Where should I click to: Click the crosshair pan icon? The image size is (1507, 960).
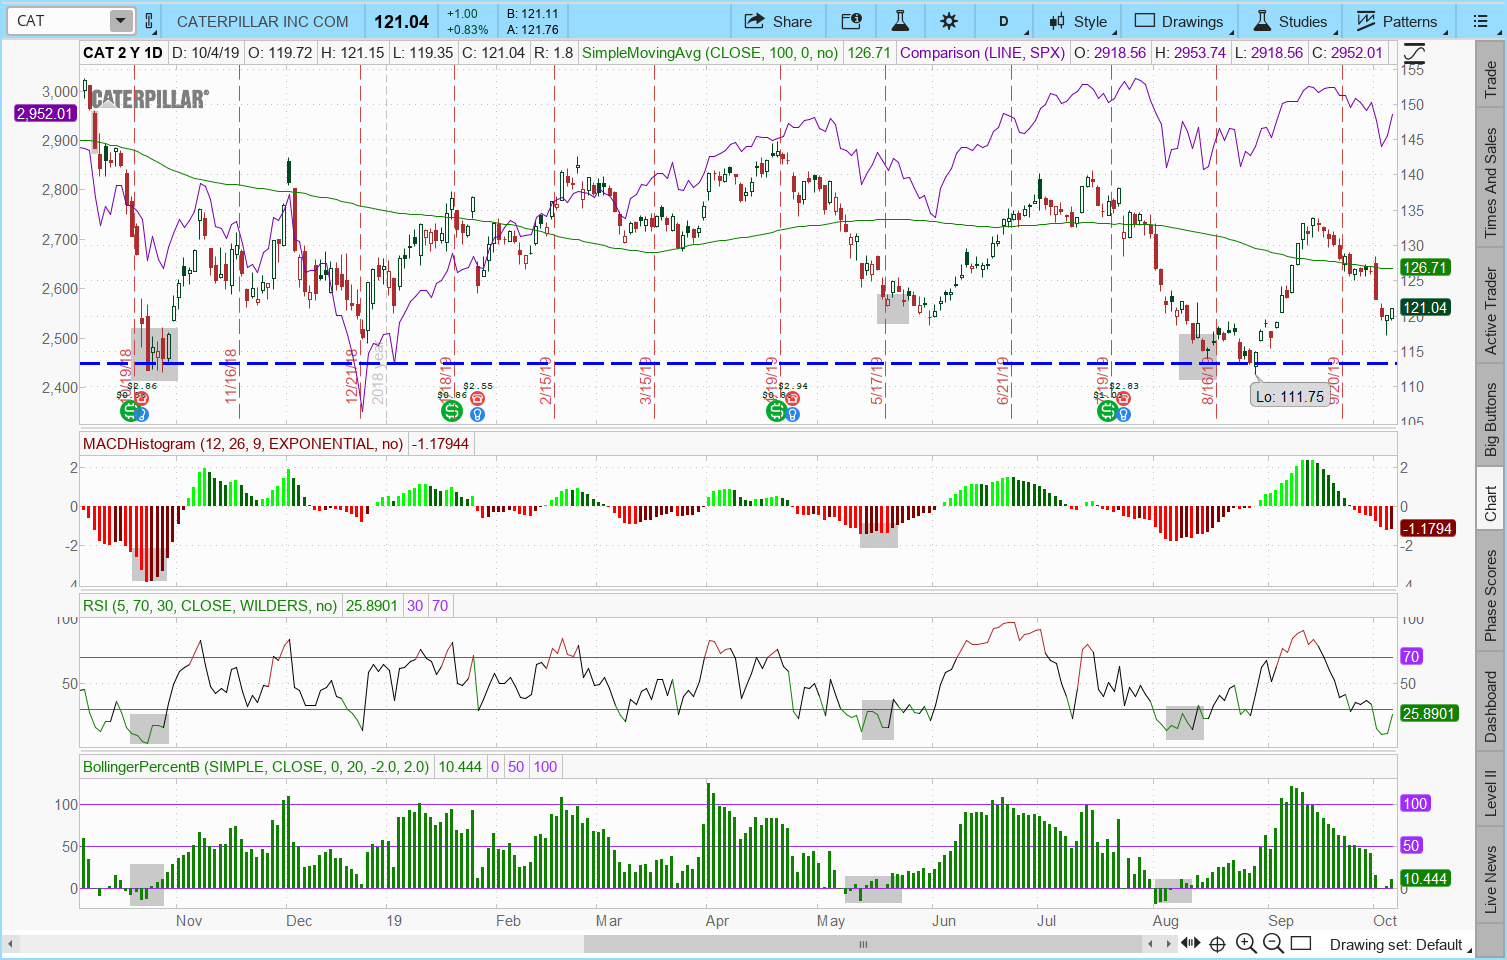point(1217,943)
